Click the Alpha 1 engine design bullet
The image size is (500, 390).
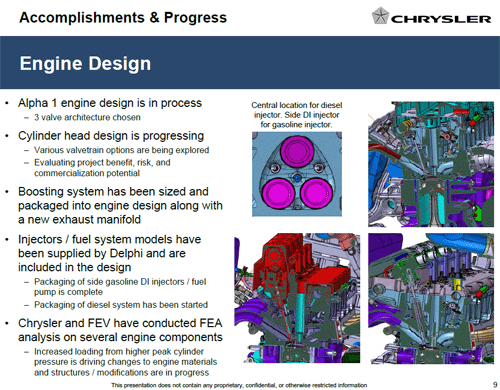coord(110,103)
